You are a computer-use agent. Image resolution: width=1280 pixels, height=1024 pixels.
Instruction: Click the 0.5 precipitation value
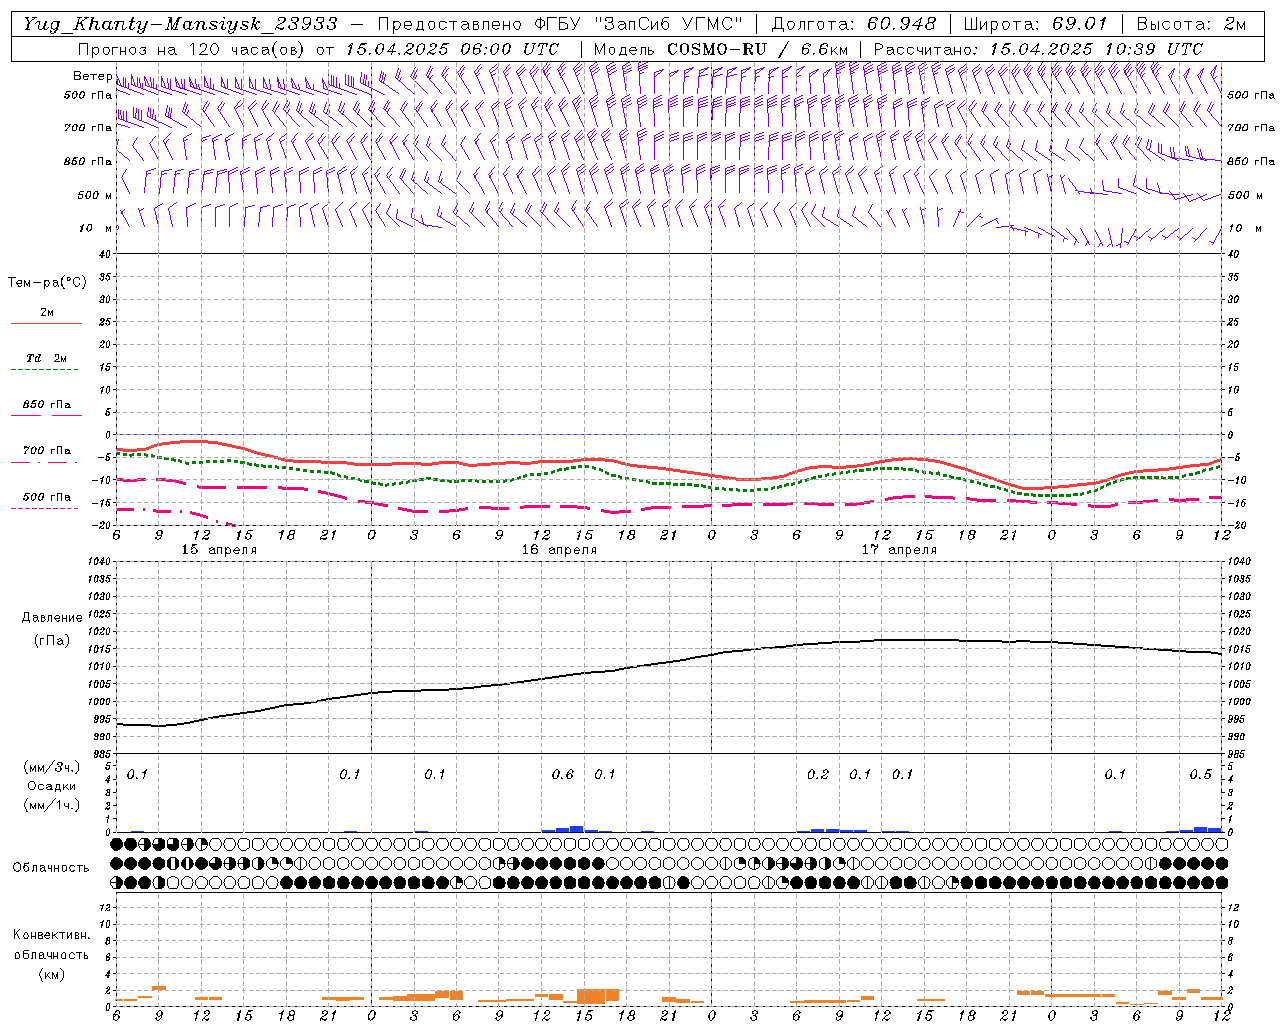1201,775
